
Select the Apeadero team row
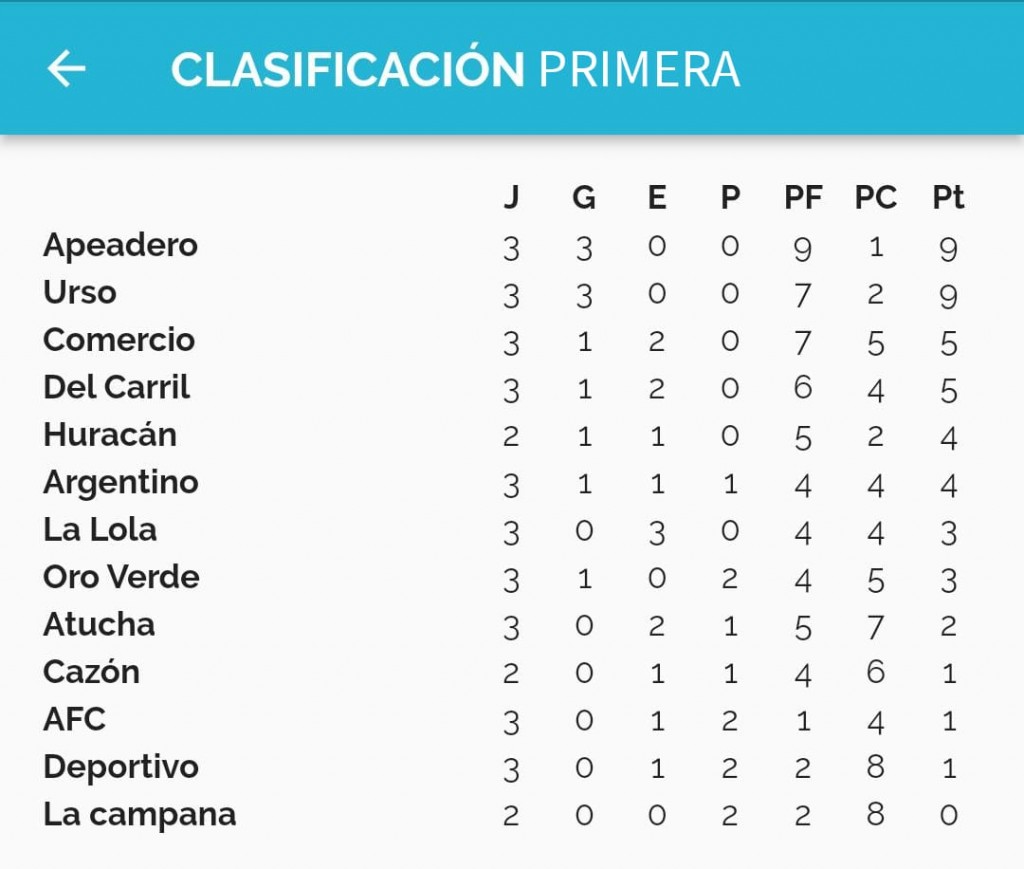121,245
